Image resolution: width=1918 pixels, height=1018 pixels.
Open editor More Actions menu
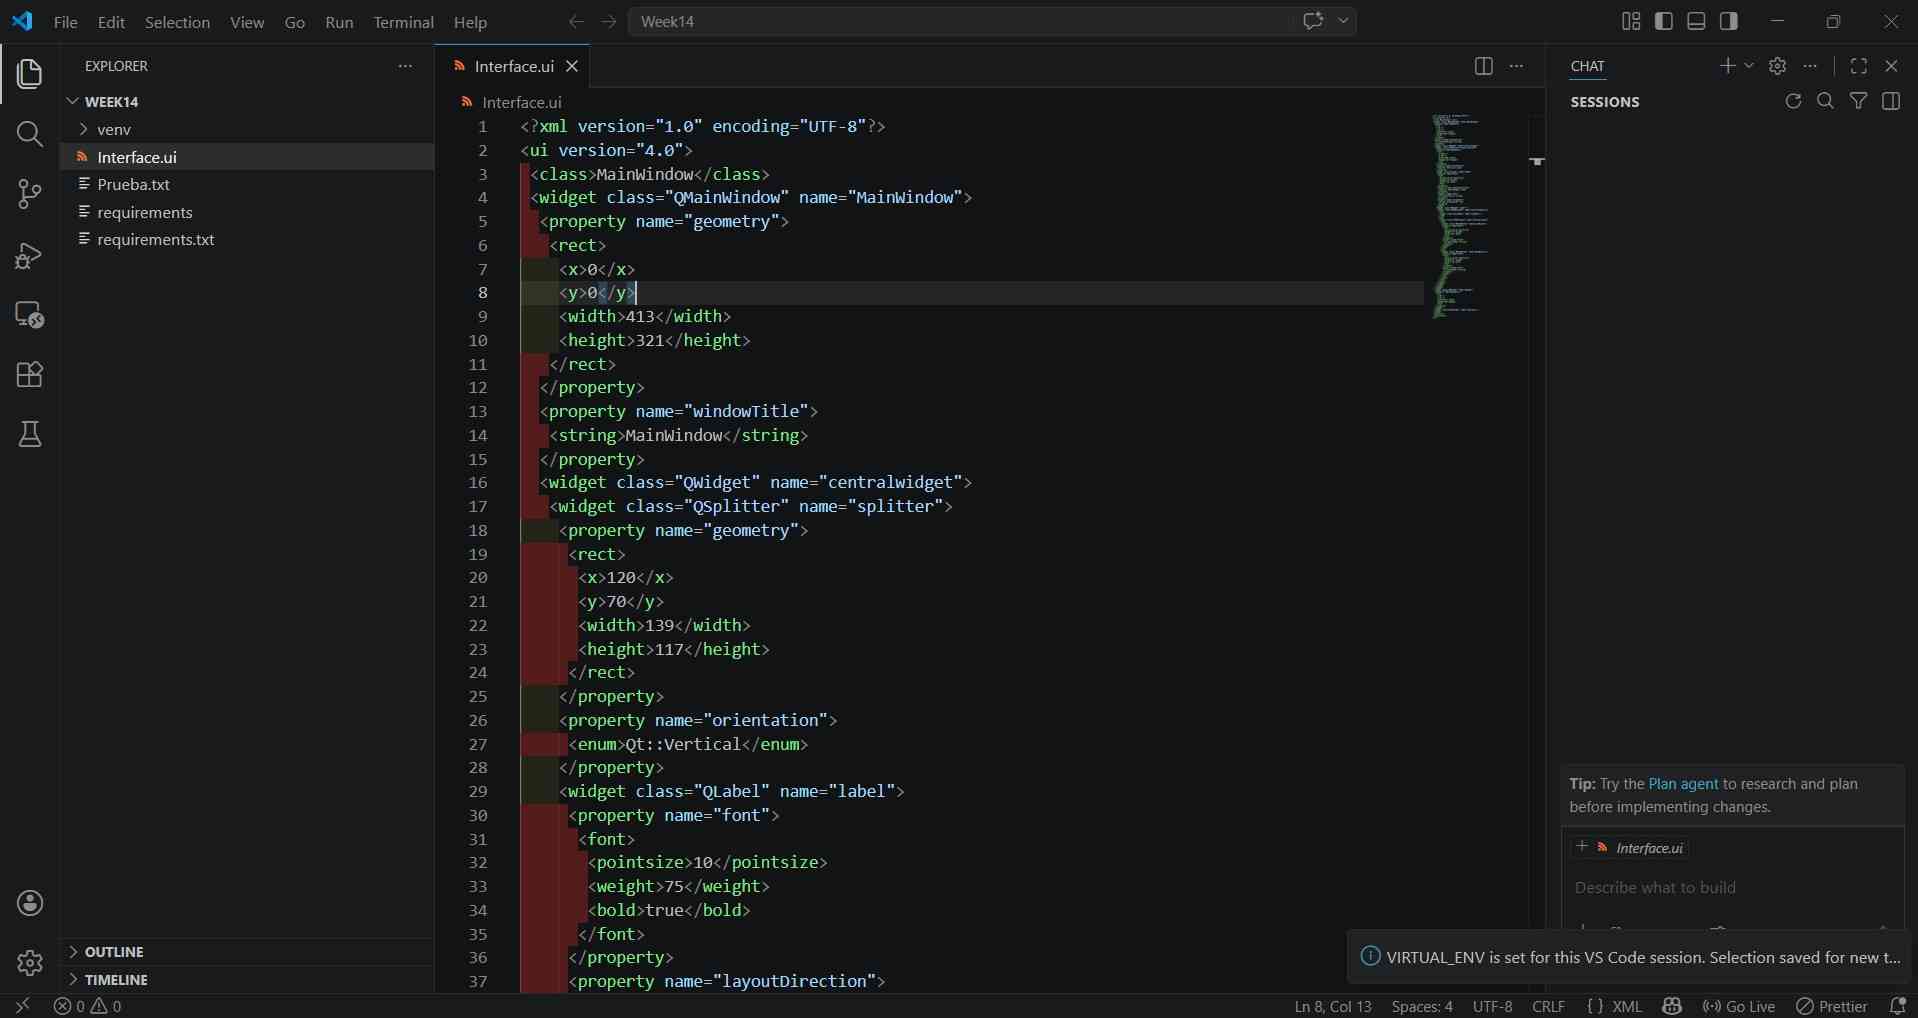[x=1516, y=66]
